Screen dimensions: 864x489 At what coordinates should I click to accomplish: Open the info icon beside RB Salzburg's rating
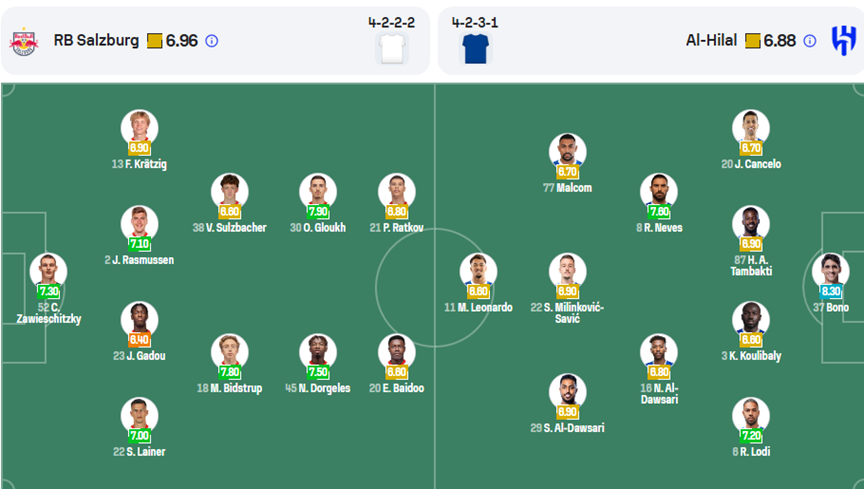tap(212, 41)
